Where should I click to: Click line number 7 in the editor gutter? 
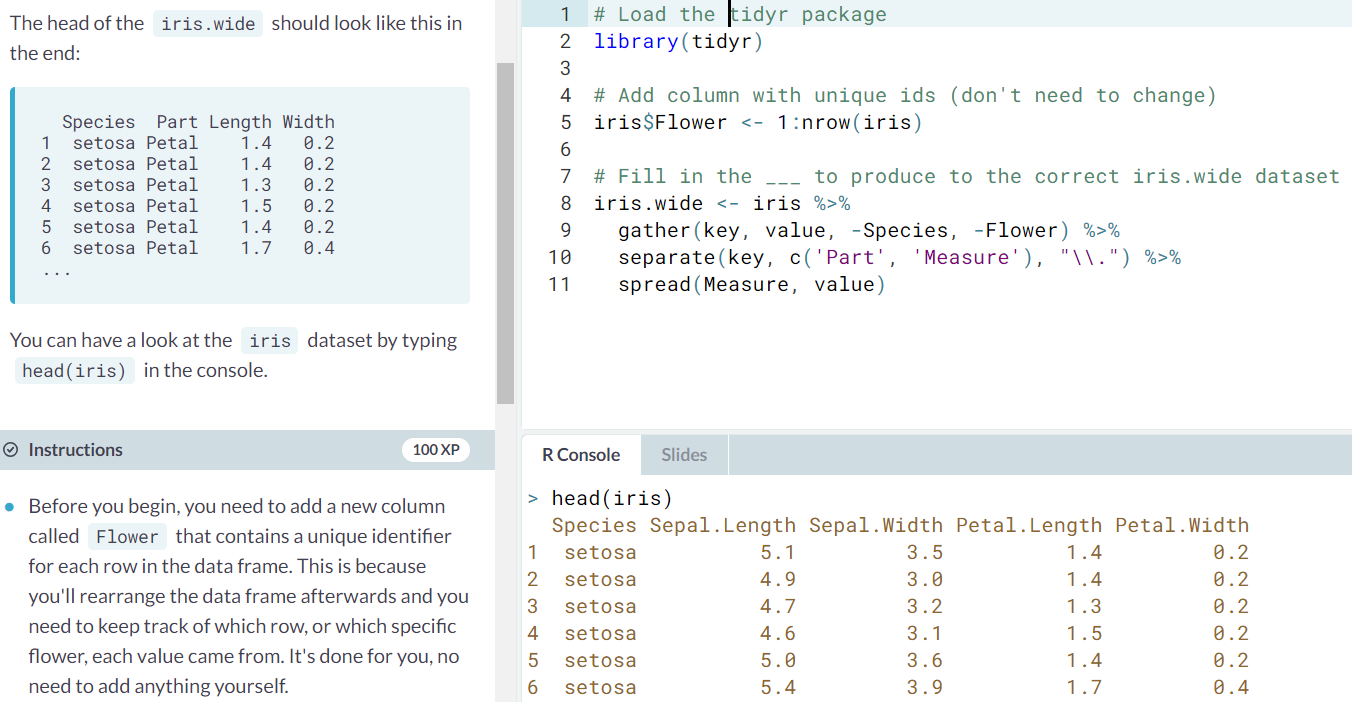coord(565,177)
